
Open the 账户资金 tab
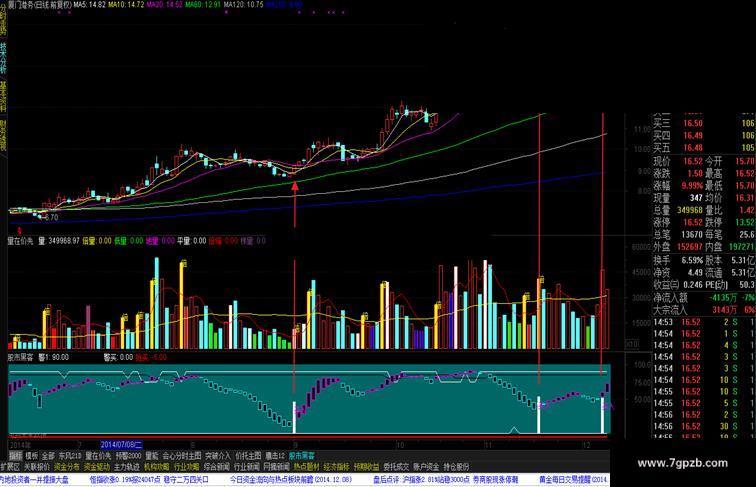click(426, 467)
